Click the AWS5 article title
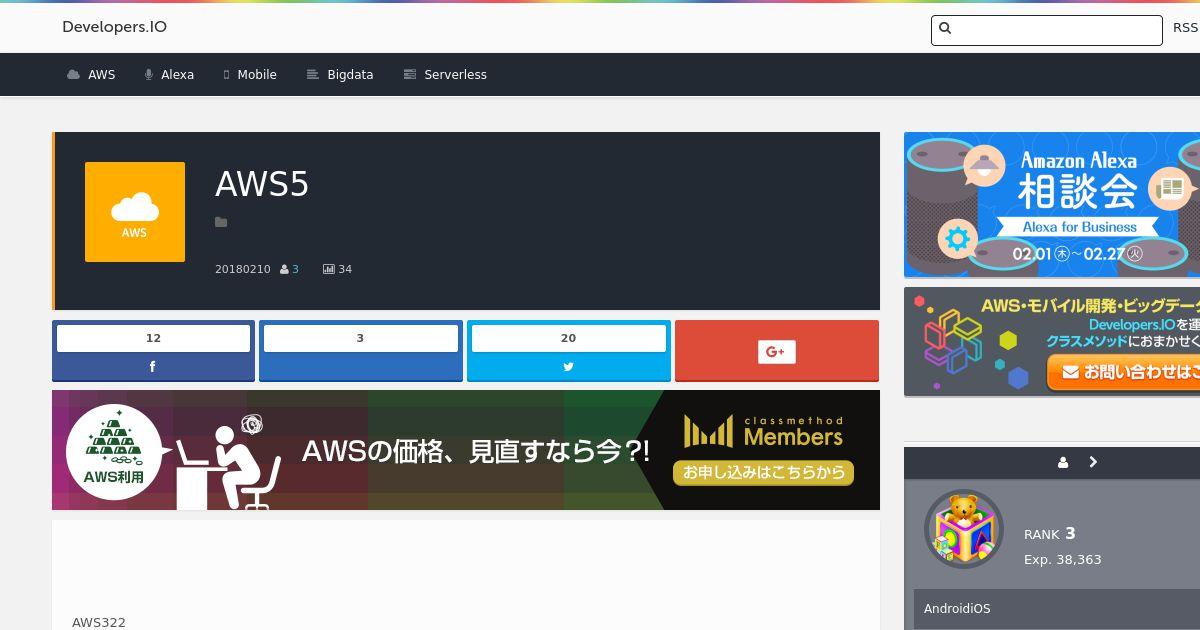Screen dimensions: 1200x630 coord(262,184)
